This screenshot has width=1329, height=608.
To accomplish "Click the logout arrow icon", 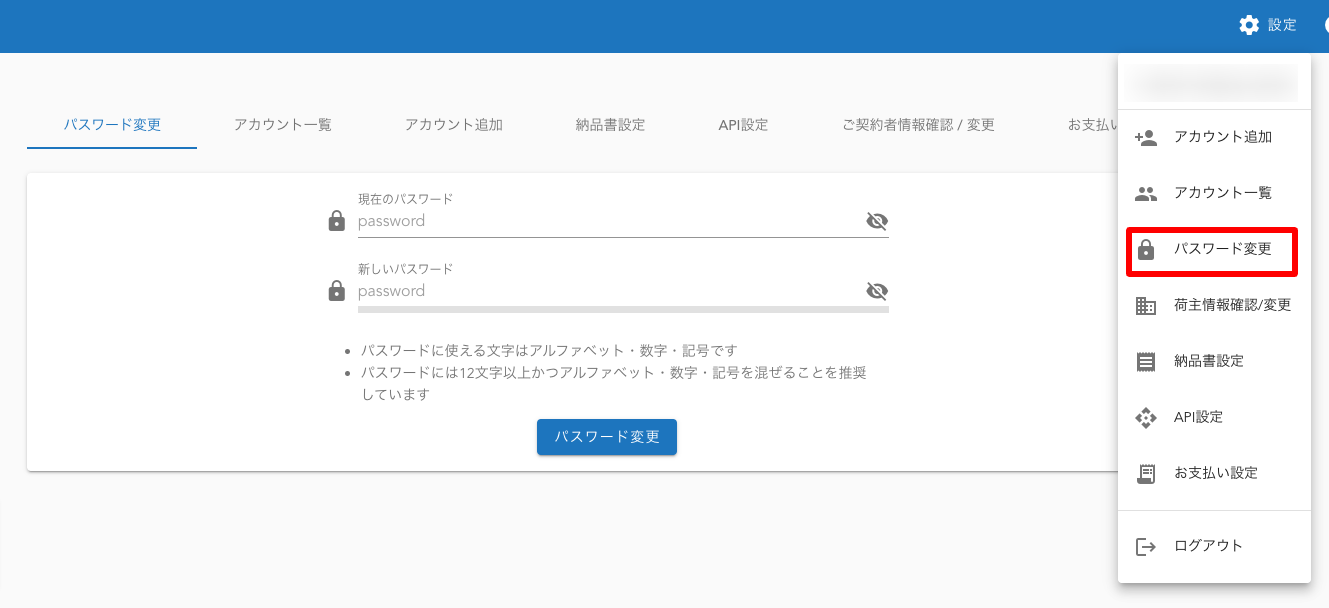I will pyautogui.click(x=1146, y=546).
